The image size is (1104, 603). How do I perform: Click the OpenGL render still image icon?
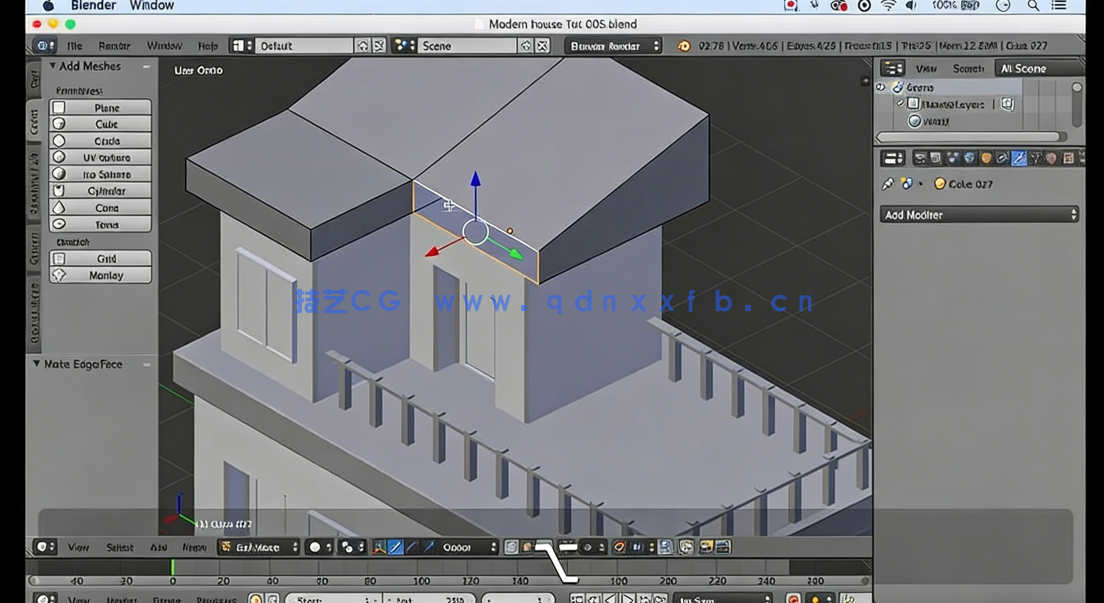pyautogui.click(x=705, y=547)
